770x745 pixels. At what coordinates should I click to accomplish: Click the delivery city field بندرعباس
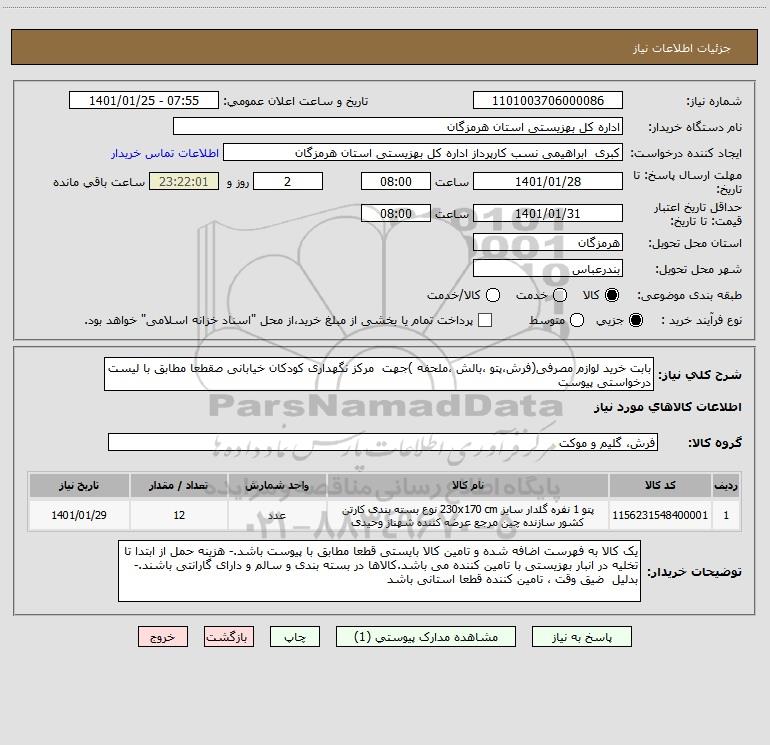548,269
